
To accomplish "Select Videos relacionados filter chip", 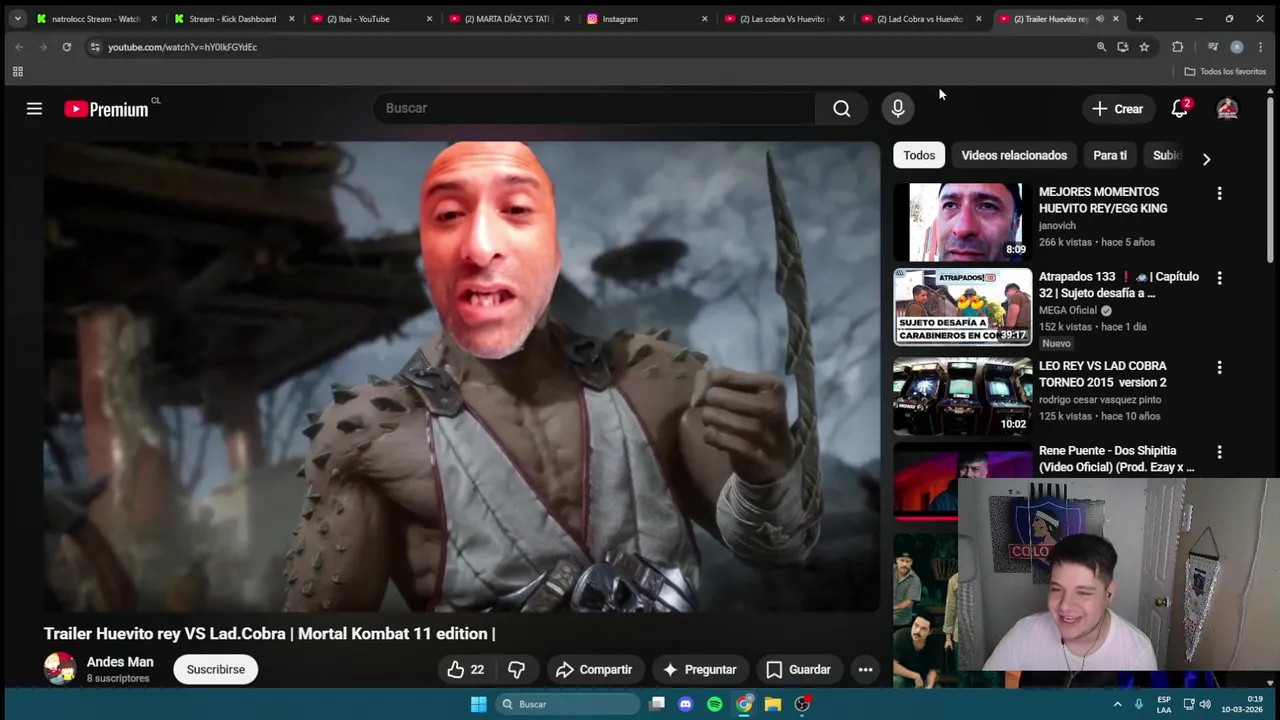I will point(1014,155).
